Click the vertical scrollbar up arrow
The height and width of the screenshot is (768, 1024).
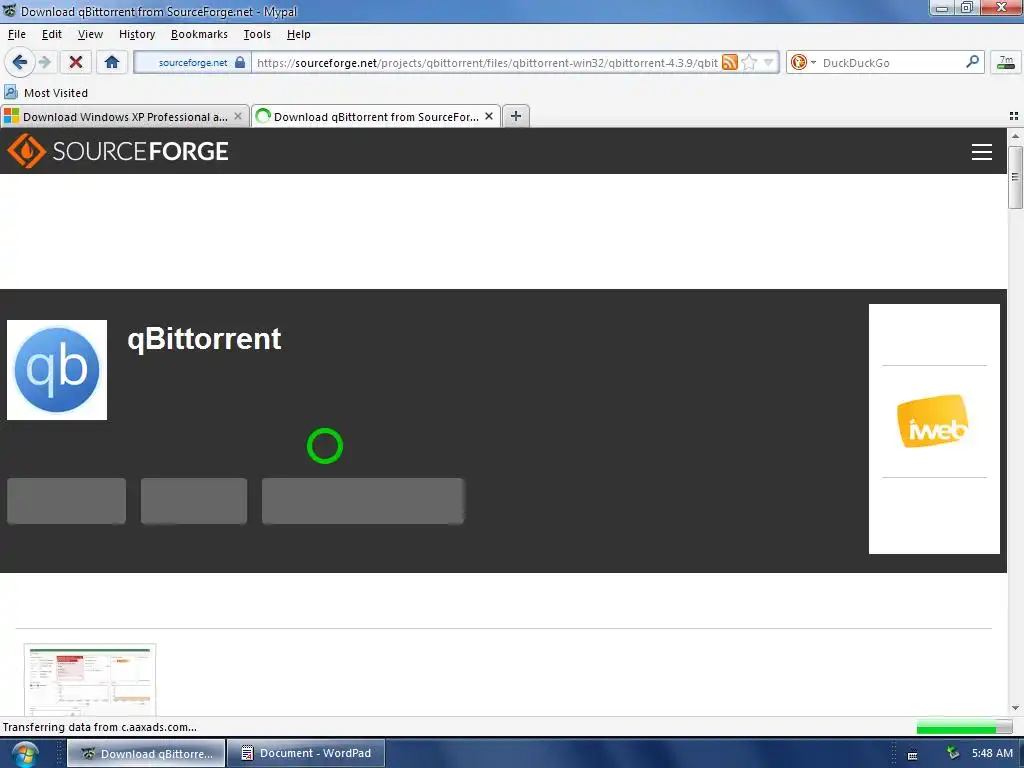coord(1015,136)
